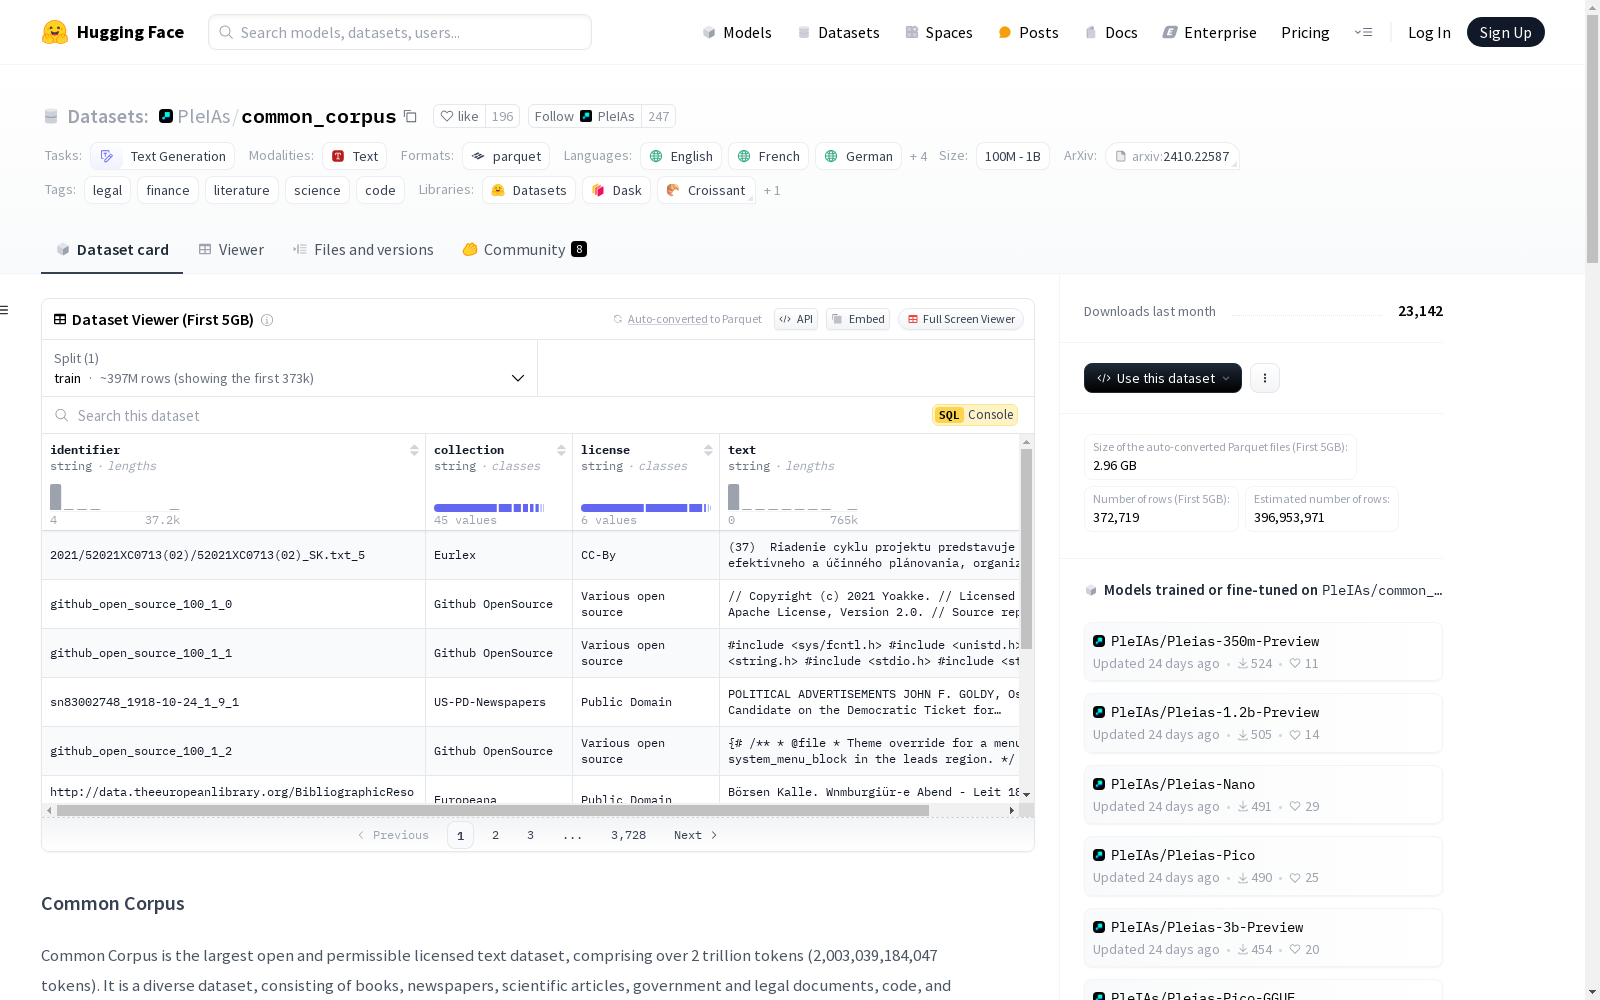
Task: Open the SQL Console
Action: pyautogui.click(x=975, y=415)
